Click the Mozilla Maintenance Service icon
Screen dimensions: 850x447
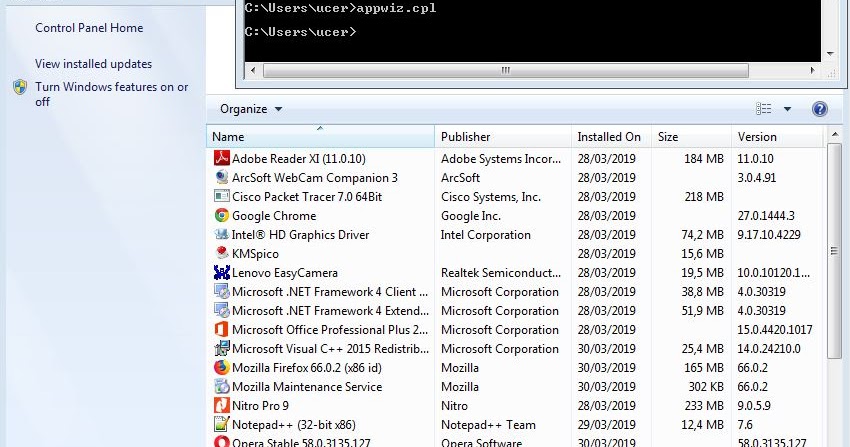pos(222,386)
